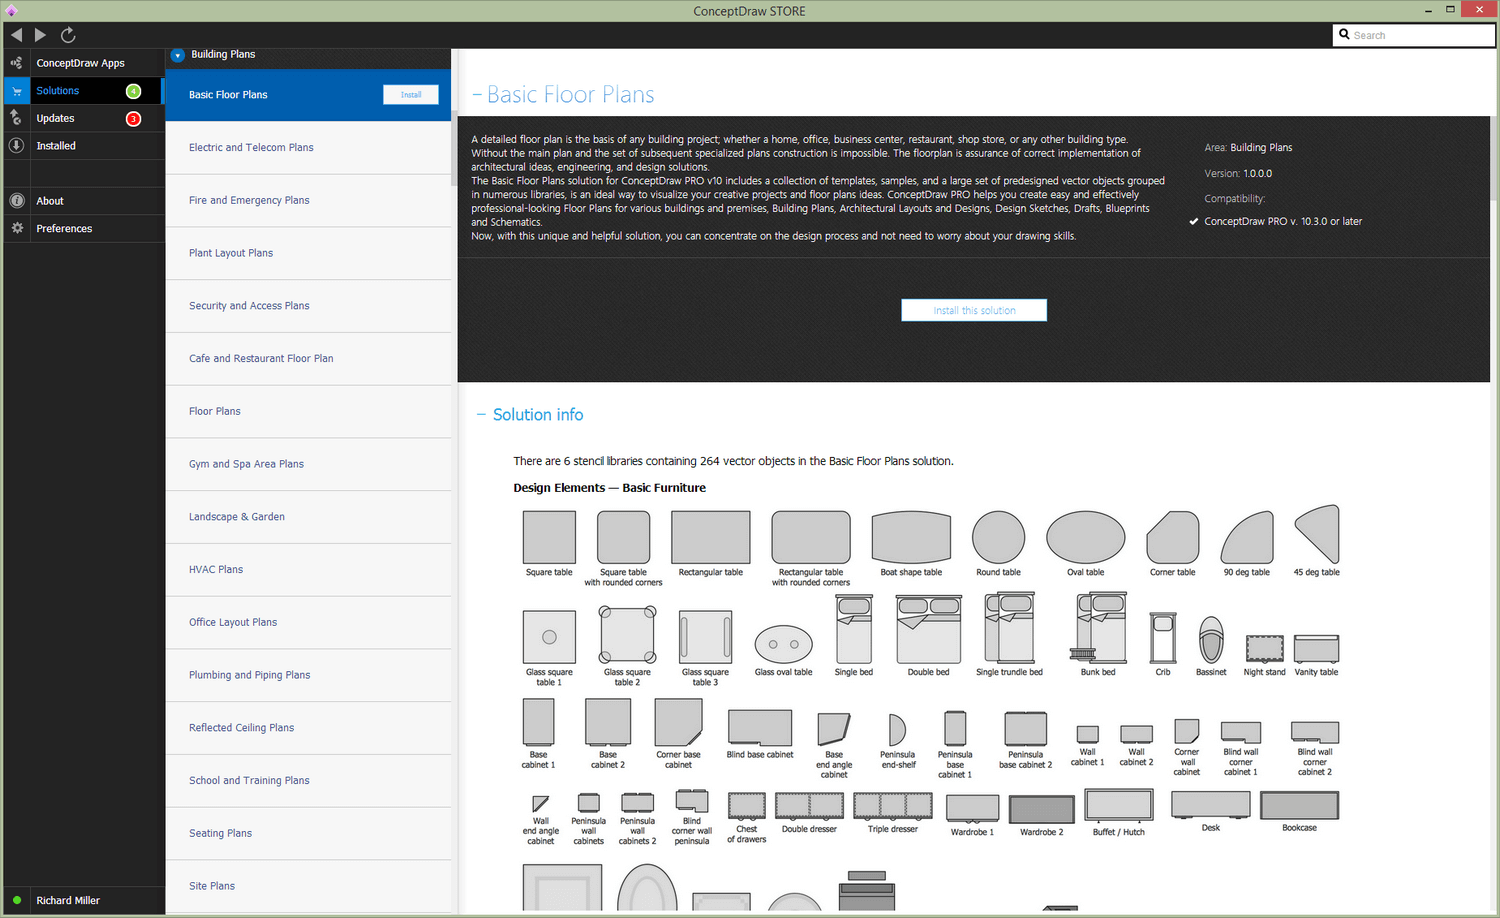Open the Floor Plans solution

[308, 412]
